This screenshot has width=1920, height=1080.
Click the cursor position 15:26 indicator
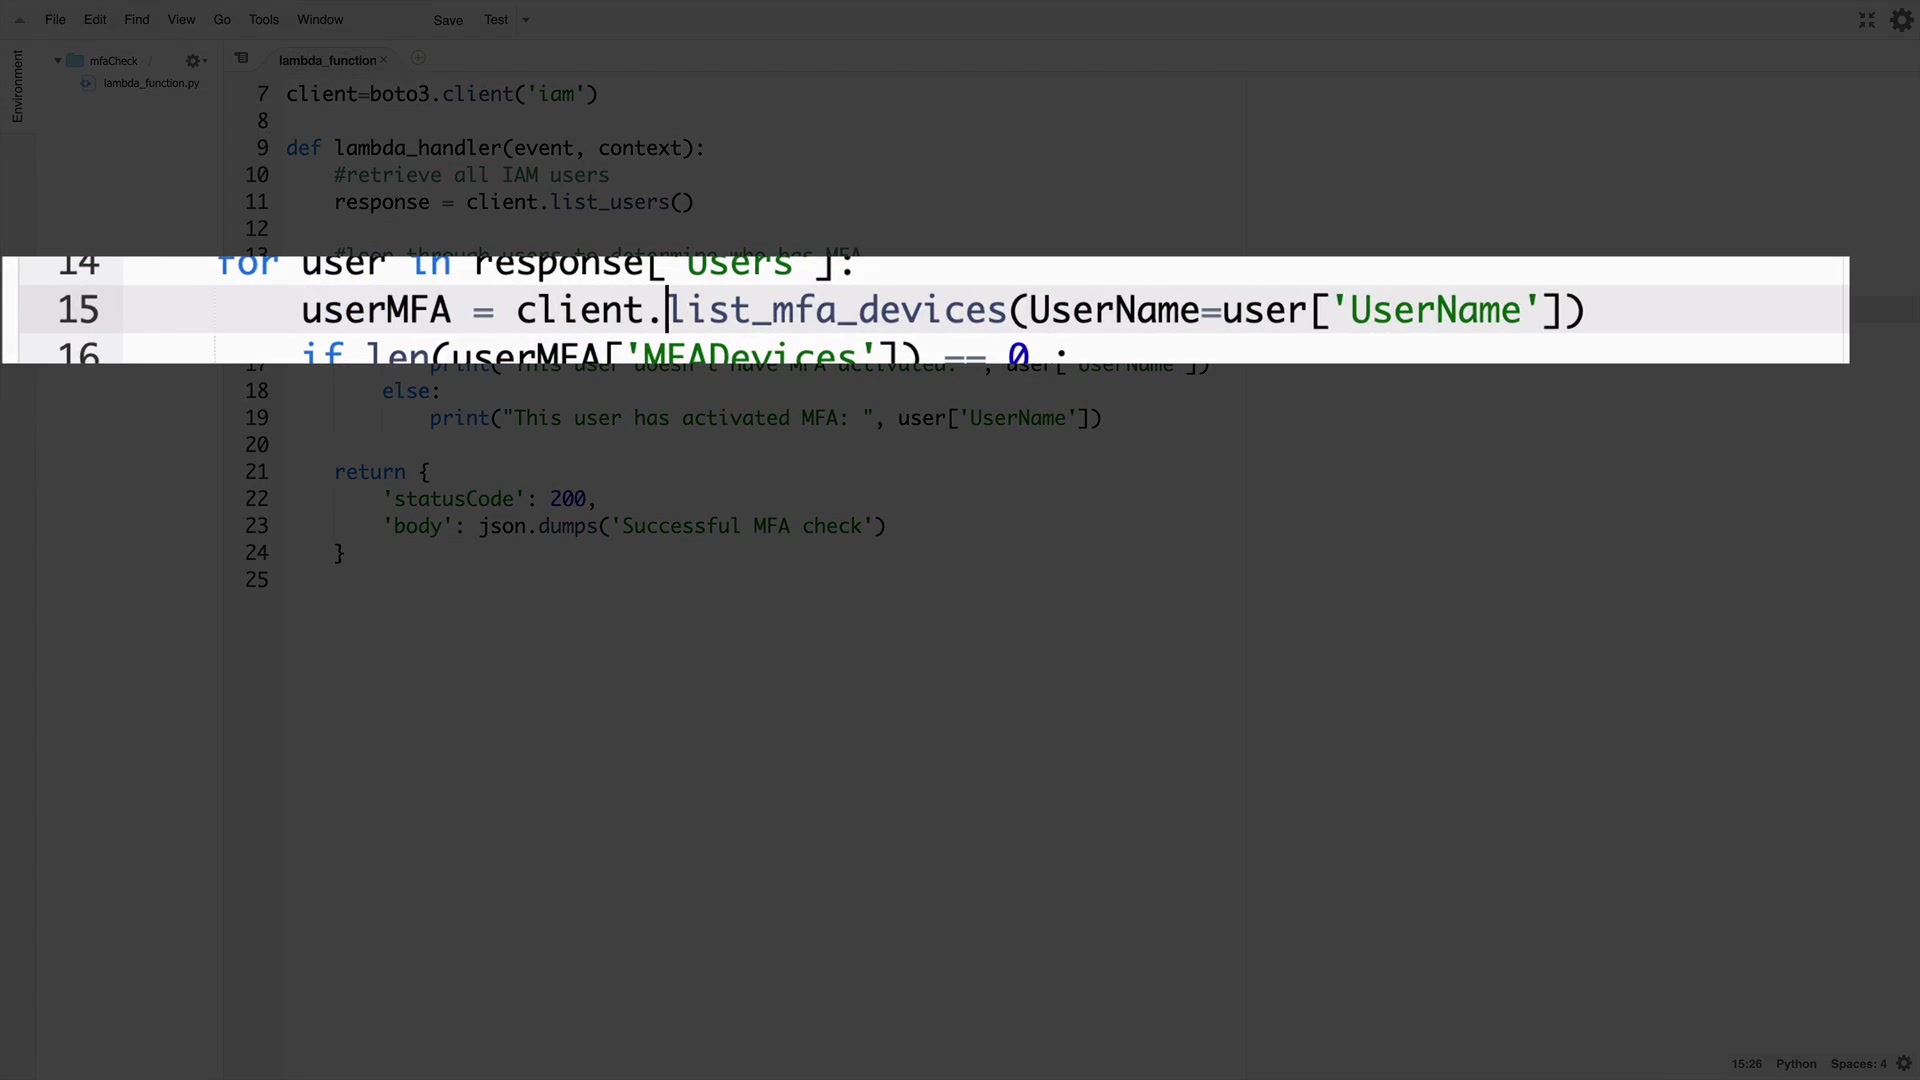click(1746, 1064)
